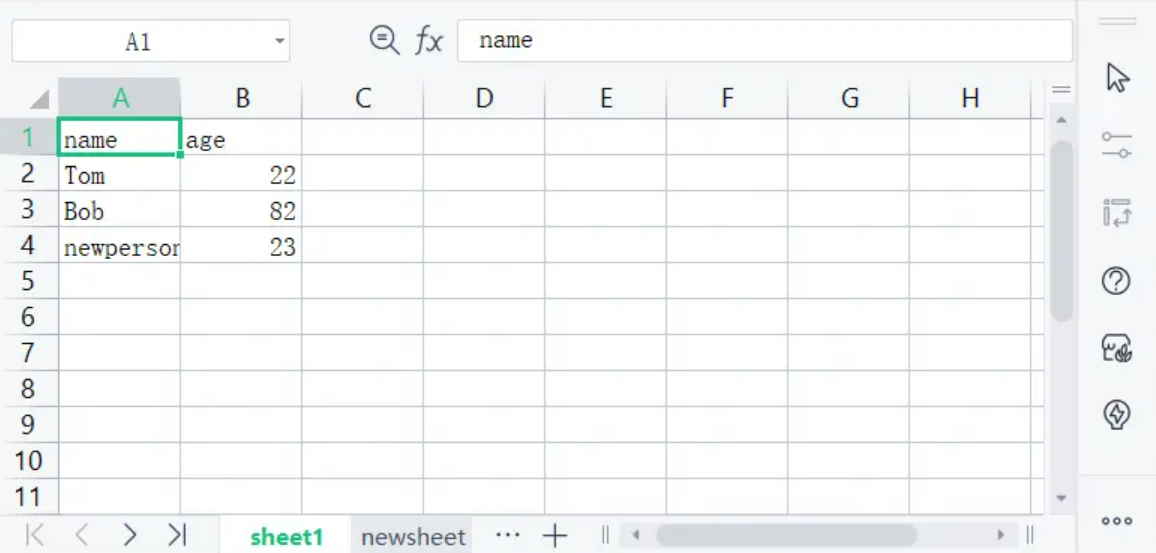Expand more sidebar options three dots
This screenshot has height=553, width=1156.
click(1116, 521)
